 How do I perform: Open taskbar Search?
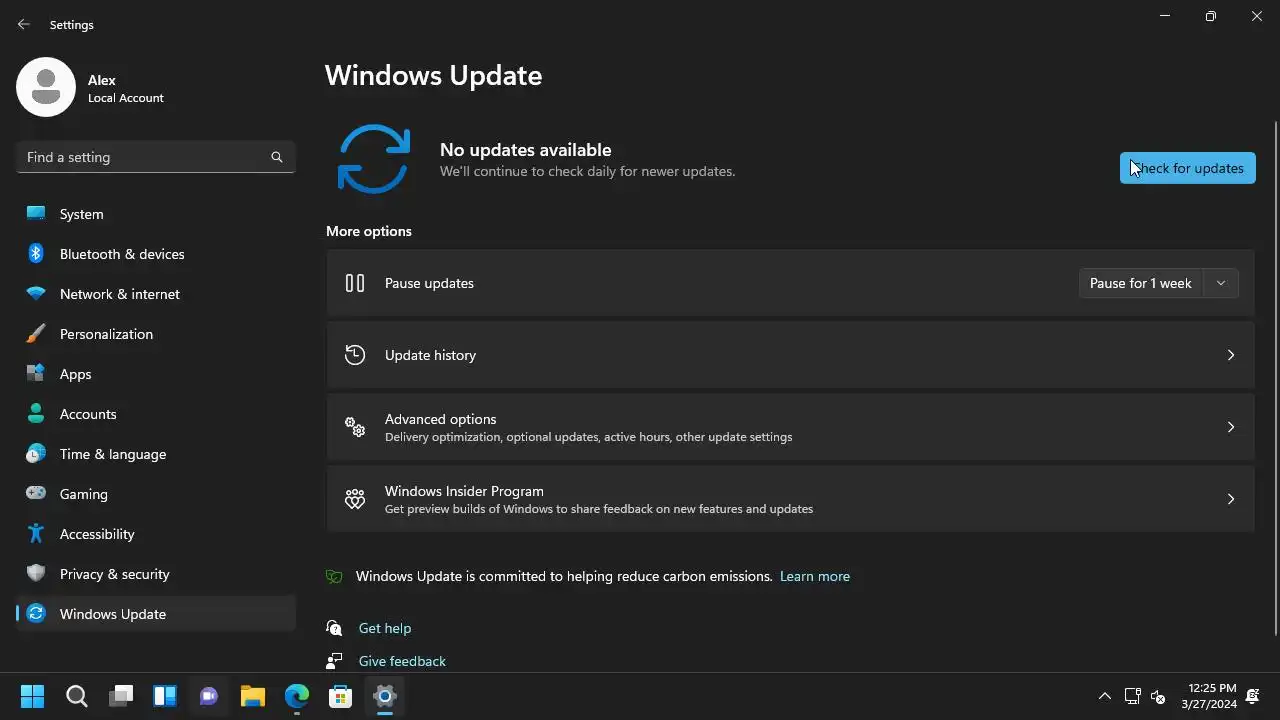(x=77, y=696)
